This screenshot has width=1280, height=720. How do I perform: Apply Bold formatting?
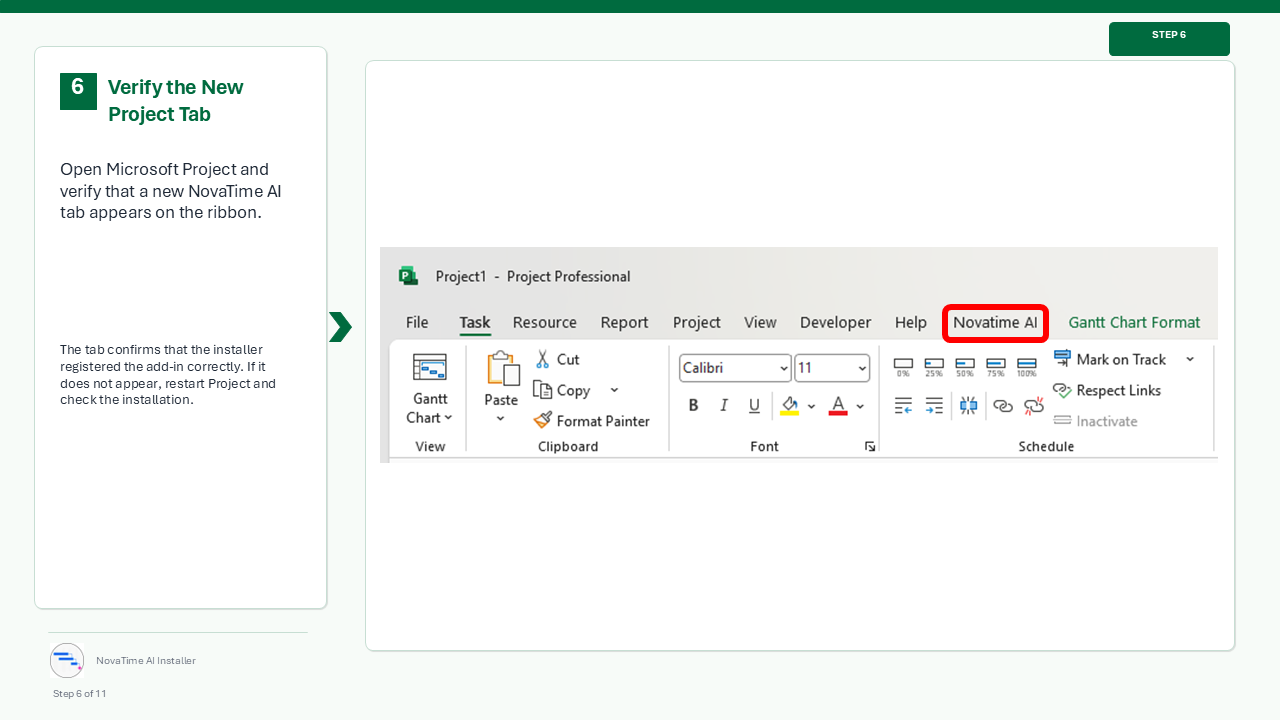click(x=693, y=405)
